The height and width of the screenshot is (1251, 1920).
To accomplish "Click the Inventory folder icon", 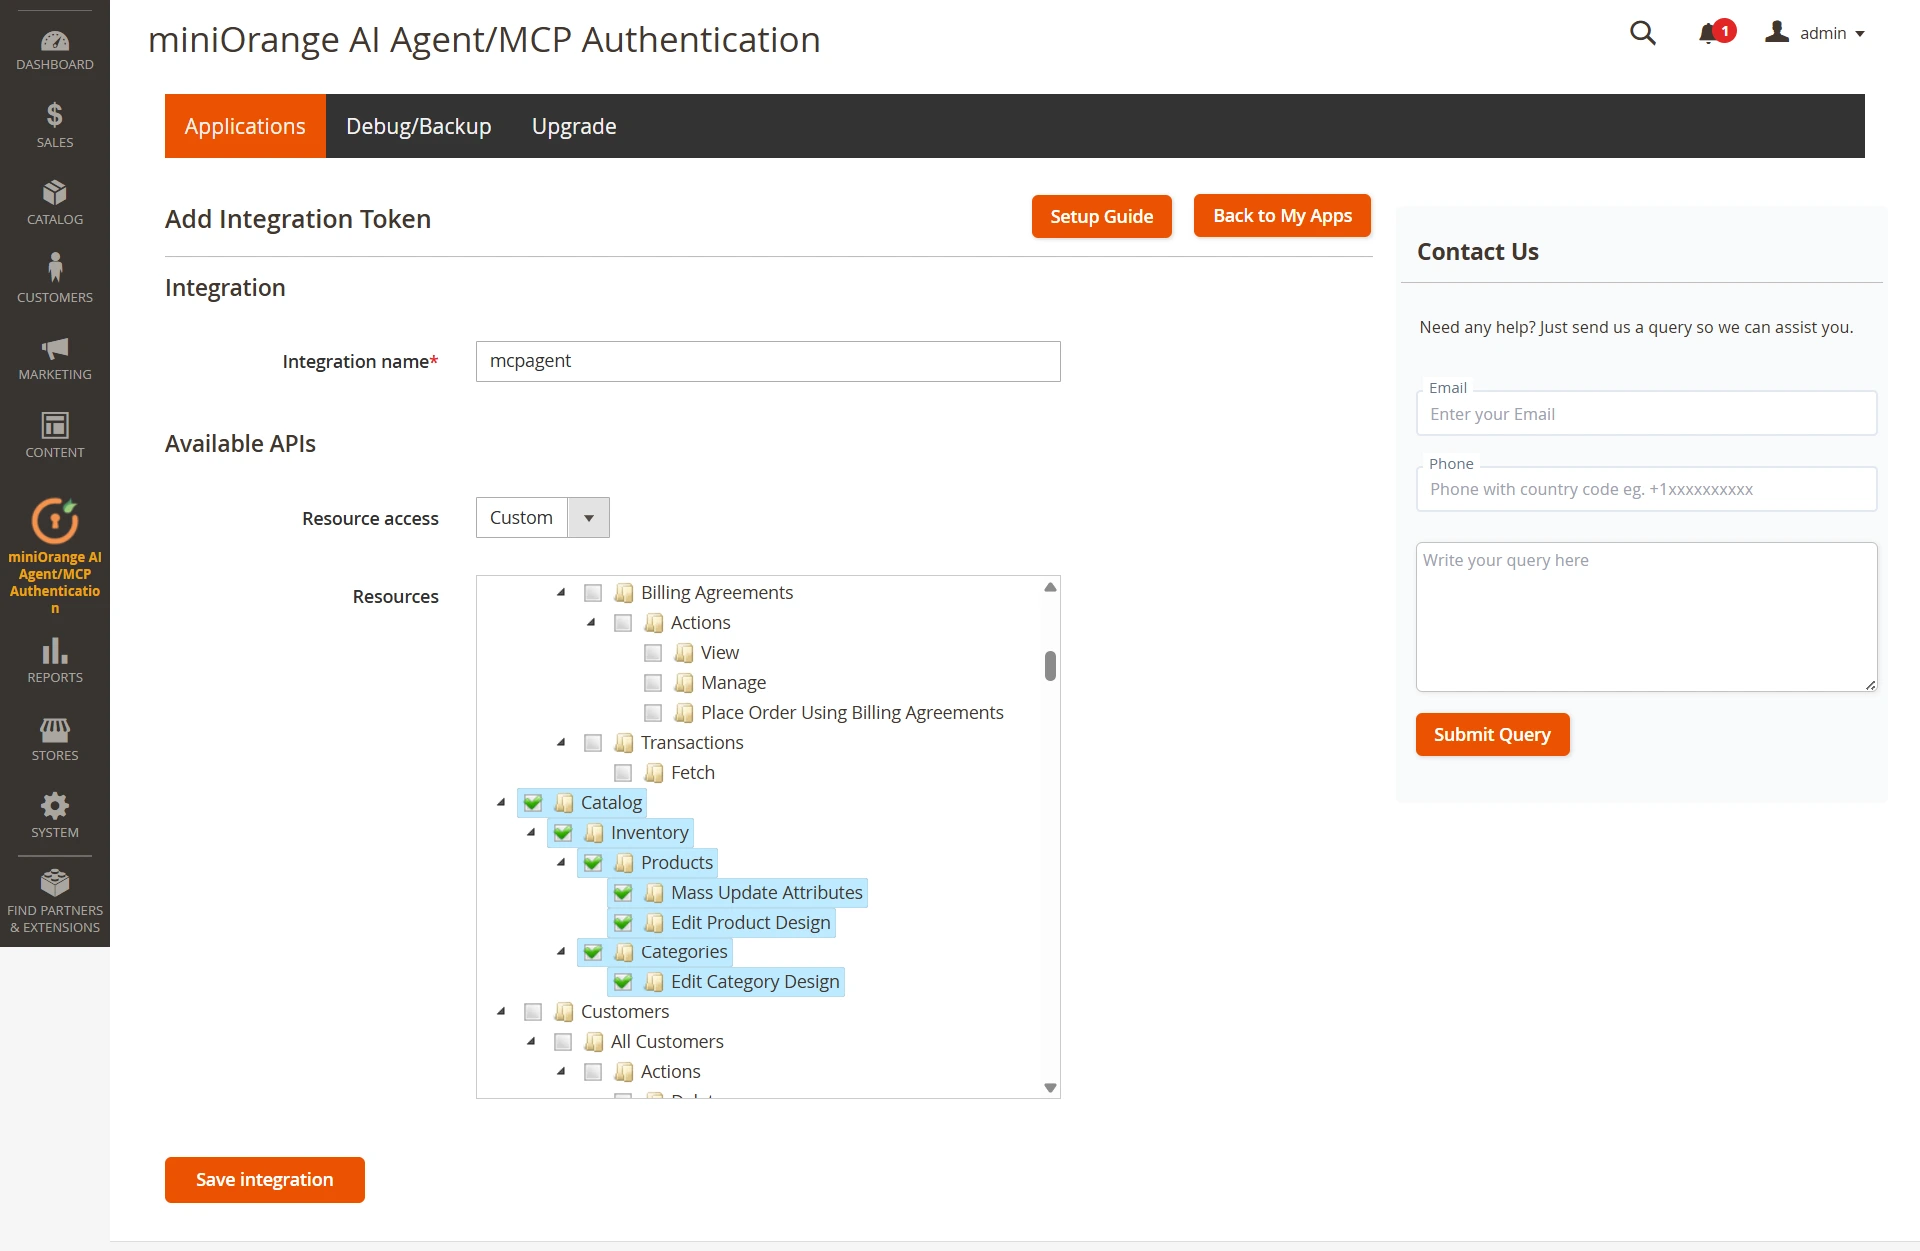I will pos(594,833).
